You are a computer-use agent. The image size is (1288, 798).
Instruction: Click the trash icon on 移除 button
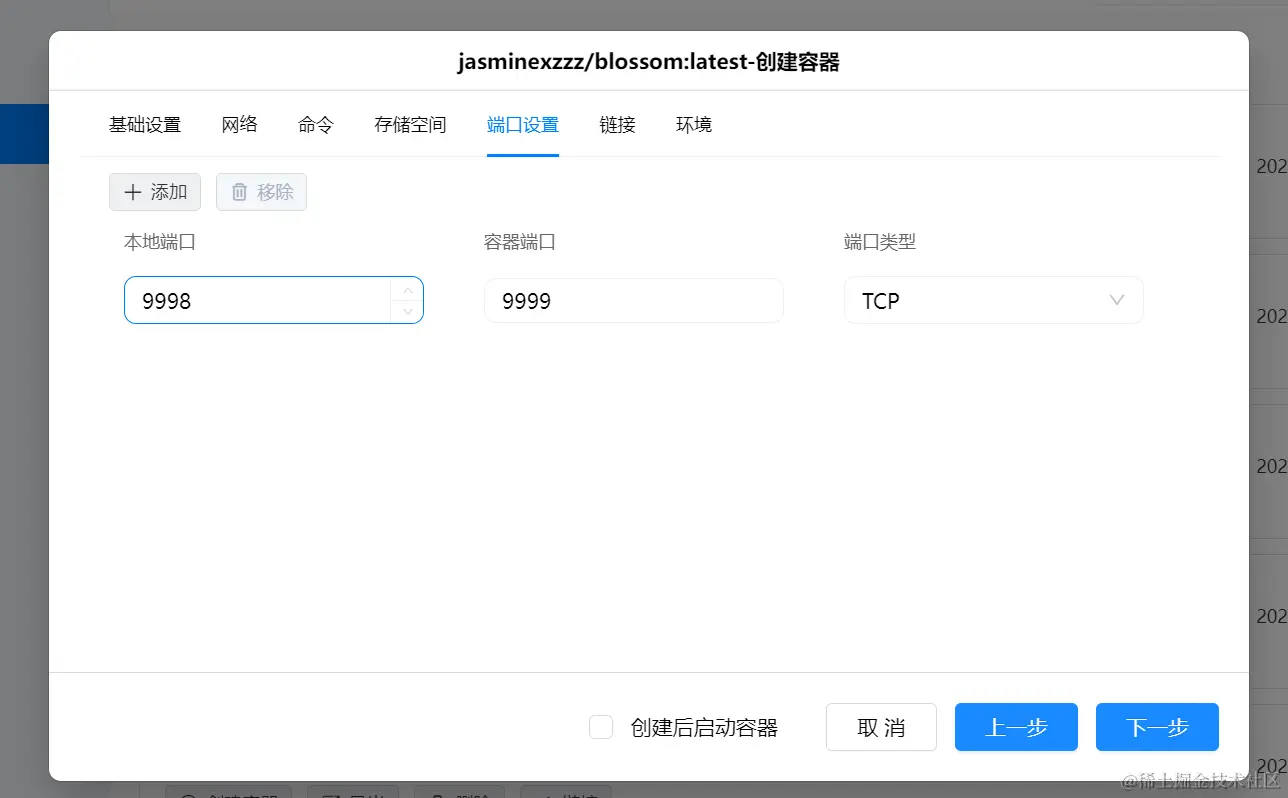coord(241,191)
